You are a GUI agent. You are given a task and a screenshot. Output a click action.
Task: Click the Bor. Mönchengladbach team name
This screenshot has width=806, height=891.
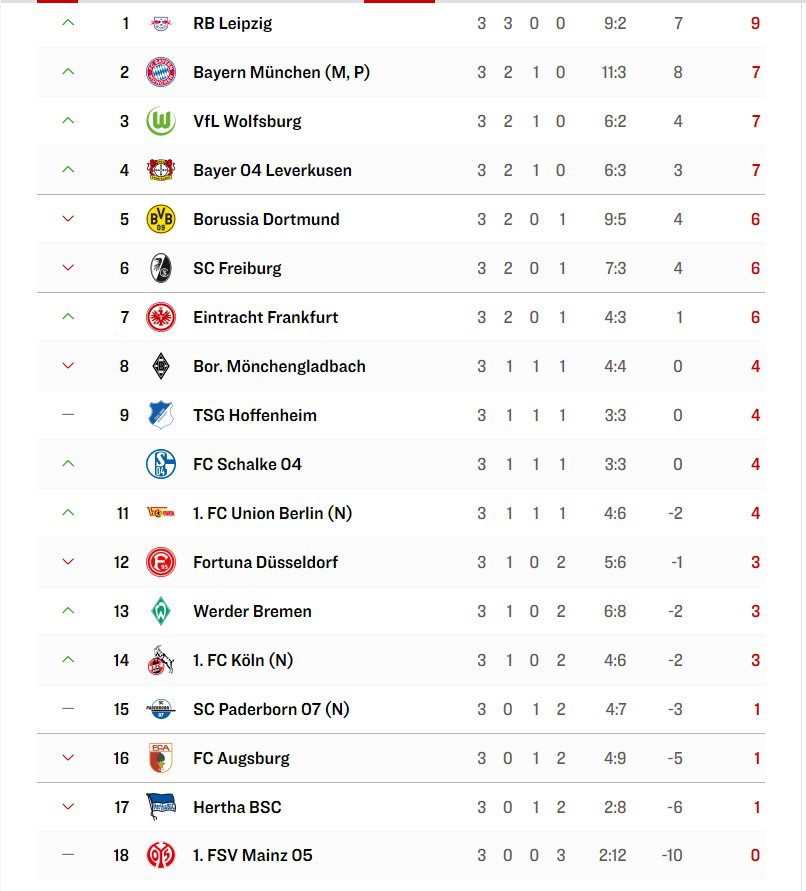tap(279, 366)
